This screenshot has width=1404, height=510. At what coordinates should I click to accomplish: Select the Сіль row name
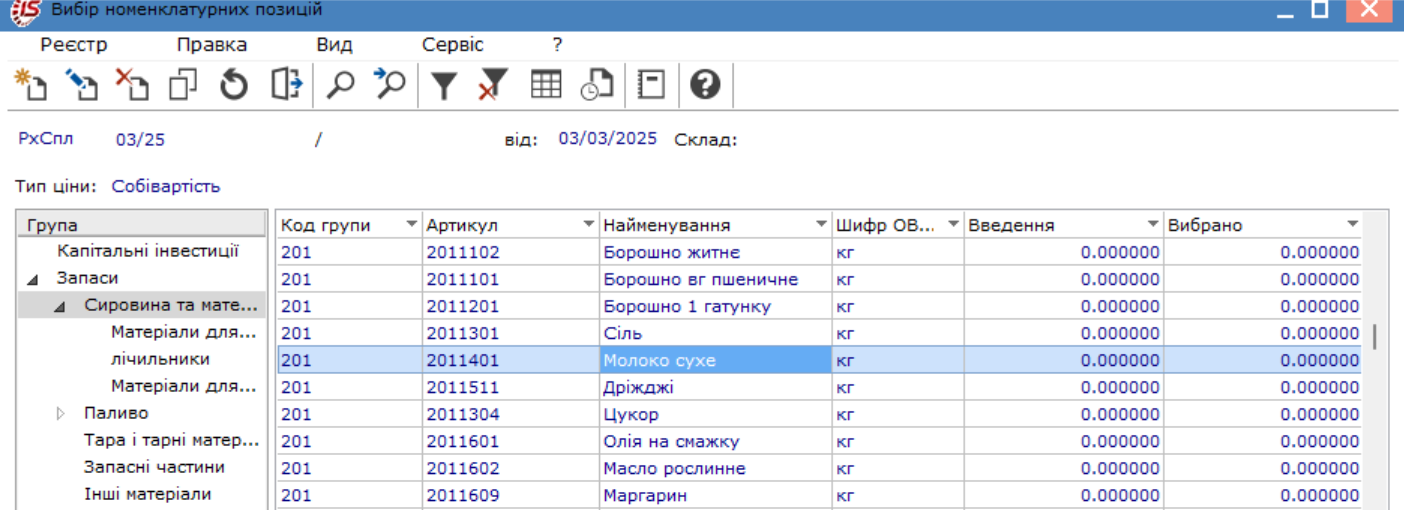(622, 333)
